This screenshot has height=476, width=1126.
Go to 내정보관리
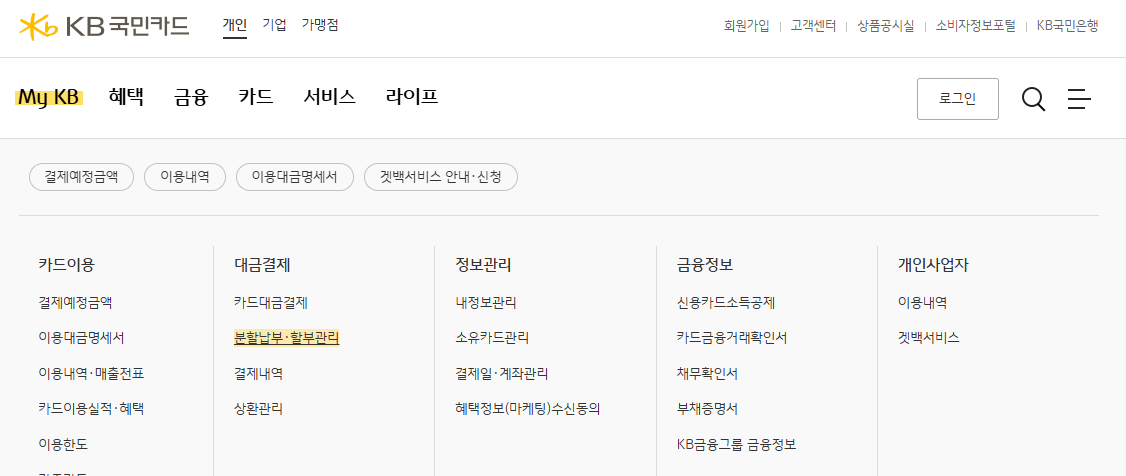485,302
